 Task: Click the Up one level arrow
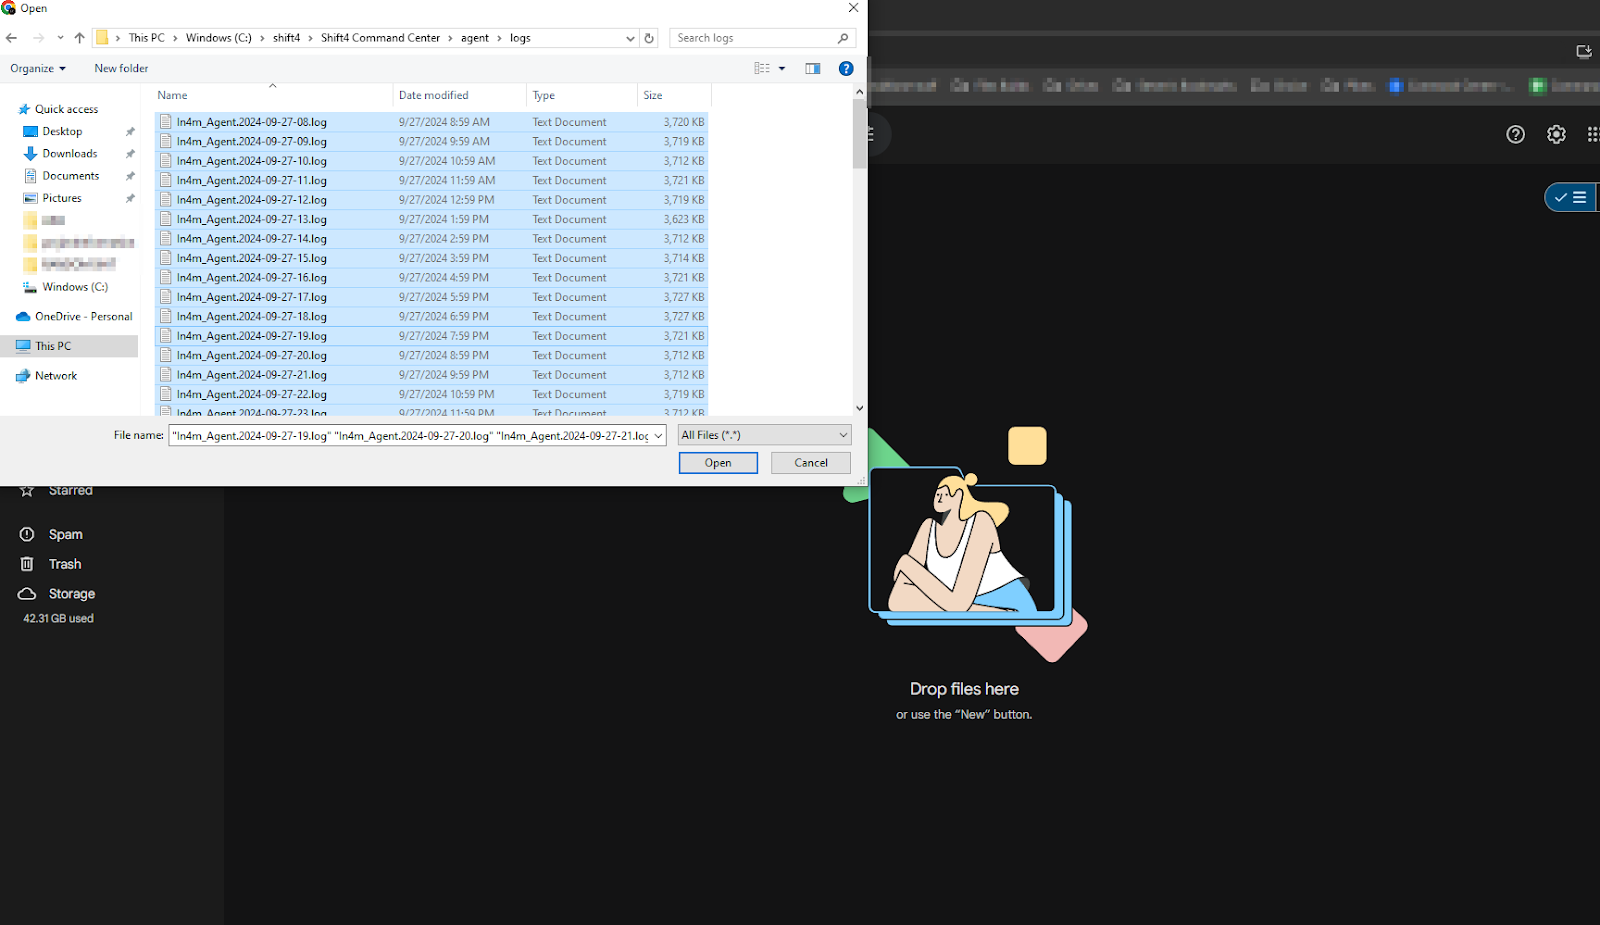click(x=80, y=38)
